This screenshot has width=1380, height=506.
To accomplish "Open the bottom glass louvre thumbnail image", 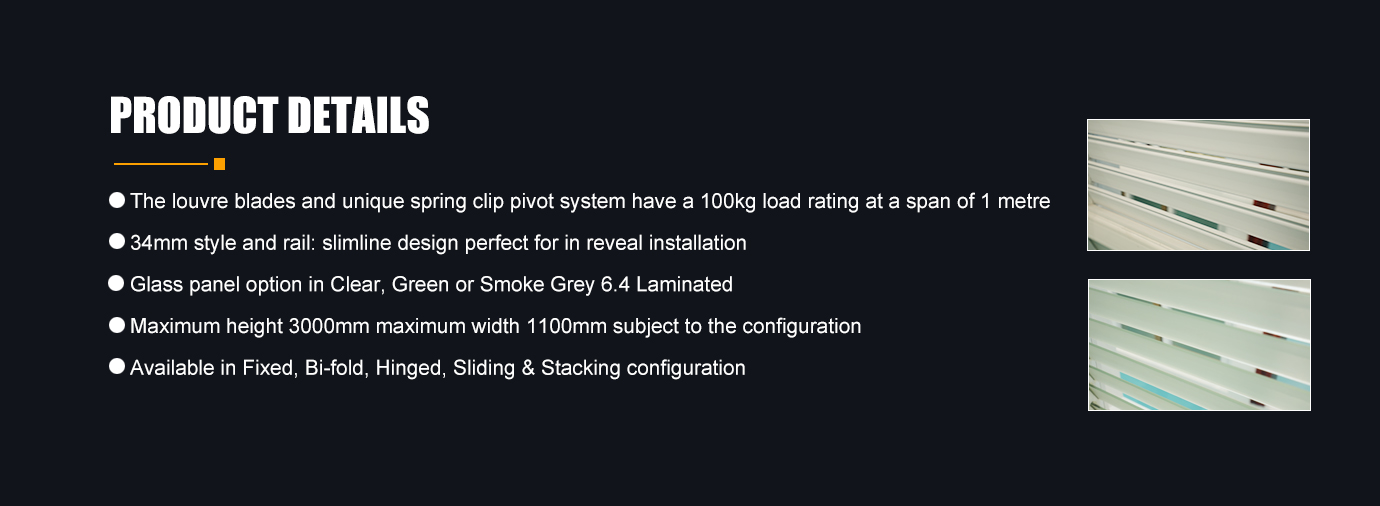I will pyautogui.click(x=1199, y=345).
